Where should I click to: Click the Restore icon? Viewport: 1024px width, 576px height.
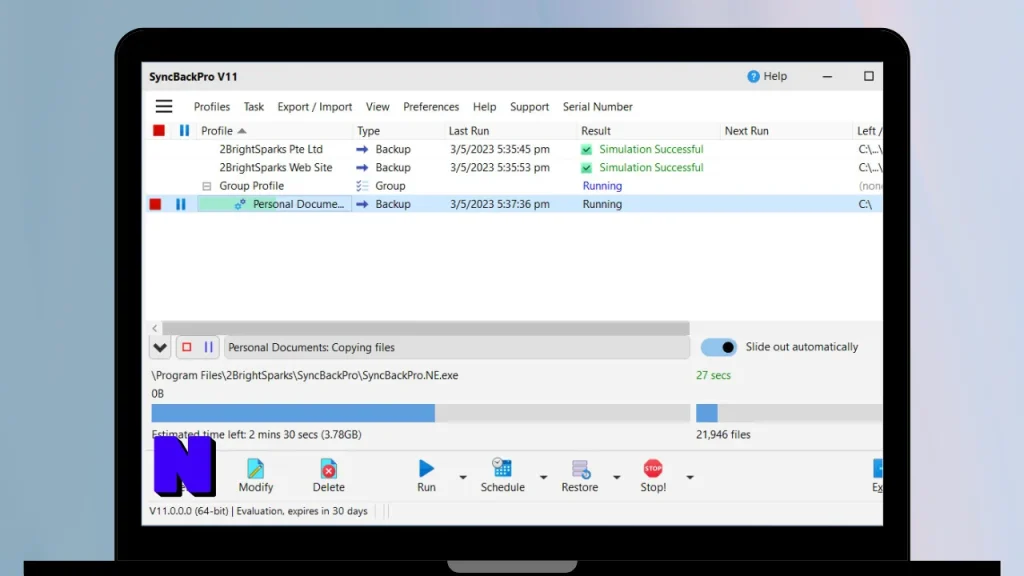click(580, 469)
